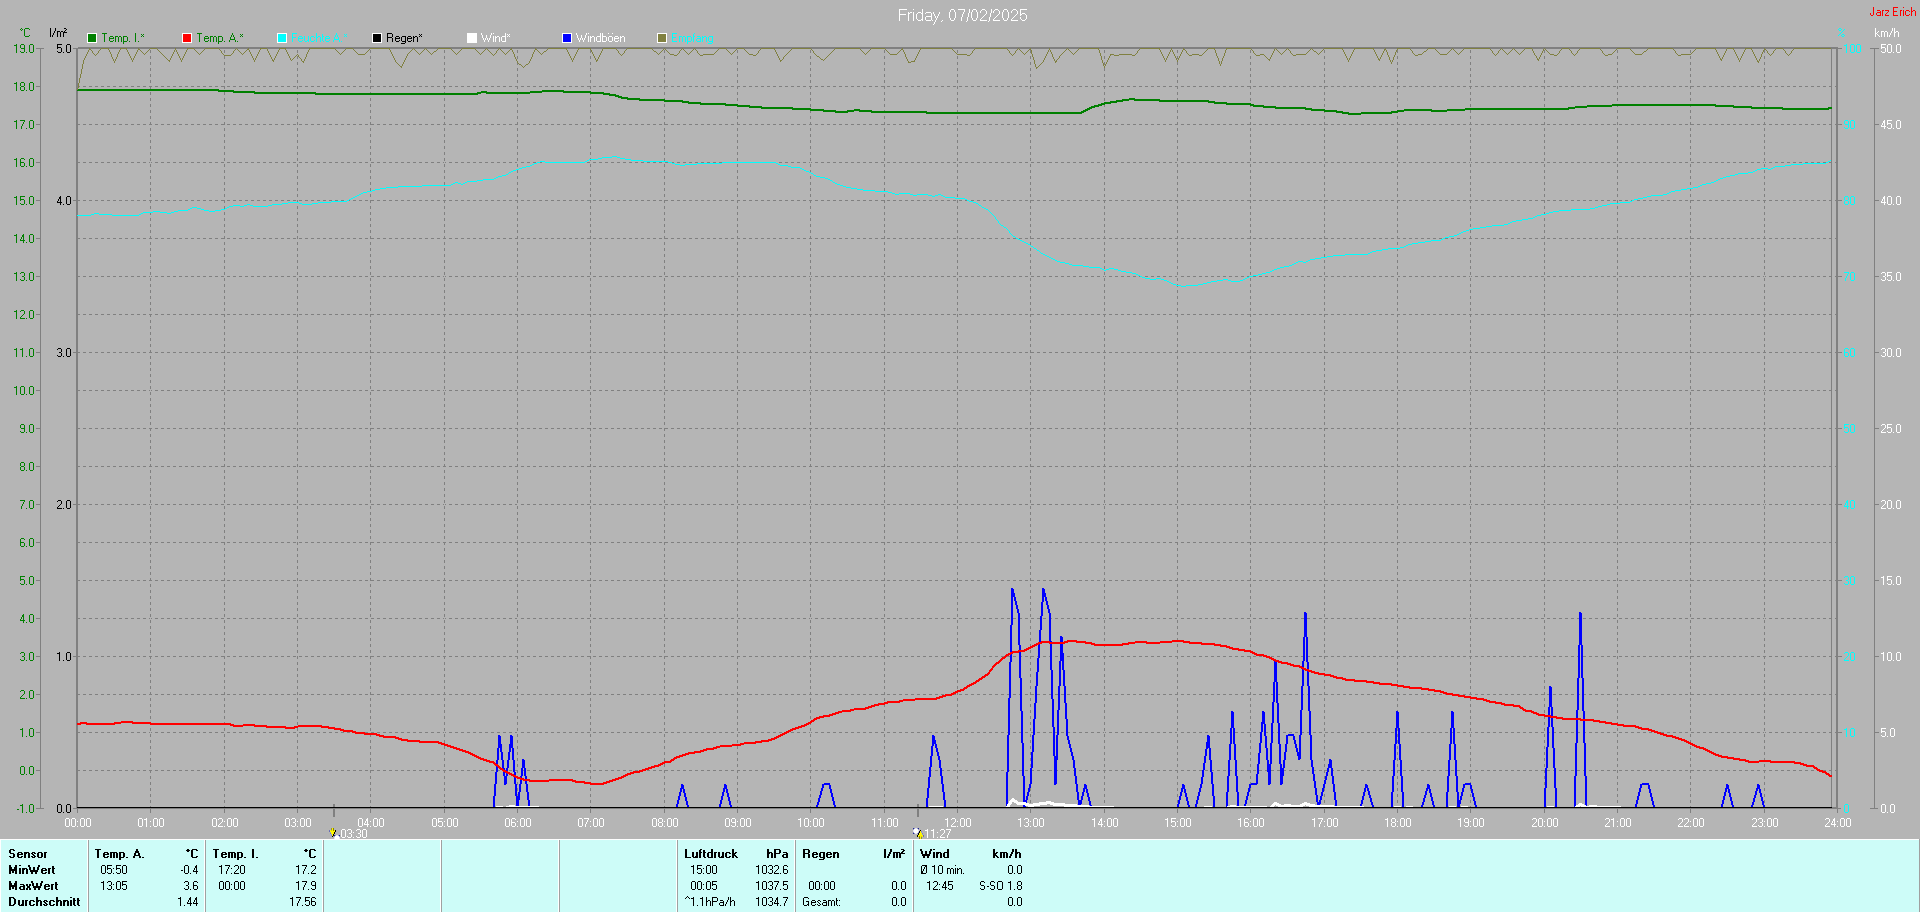Click the sun marker at 11:27

(917, 832)
